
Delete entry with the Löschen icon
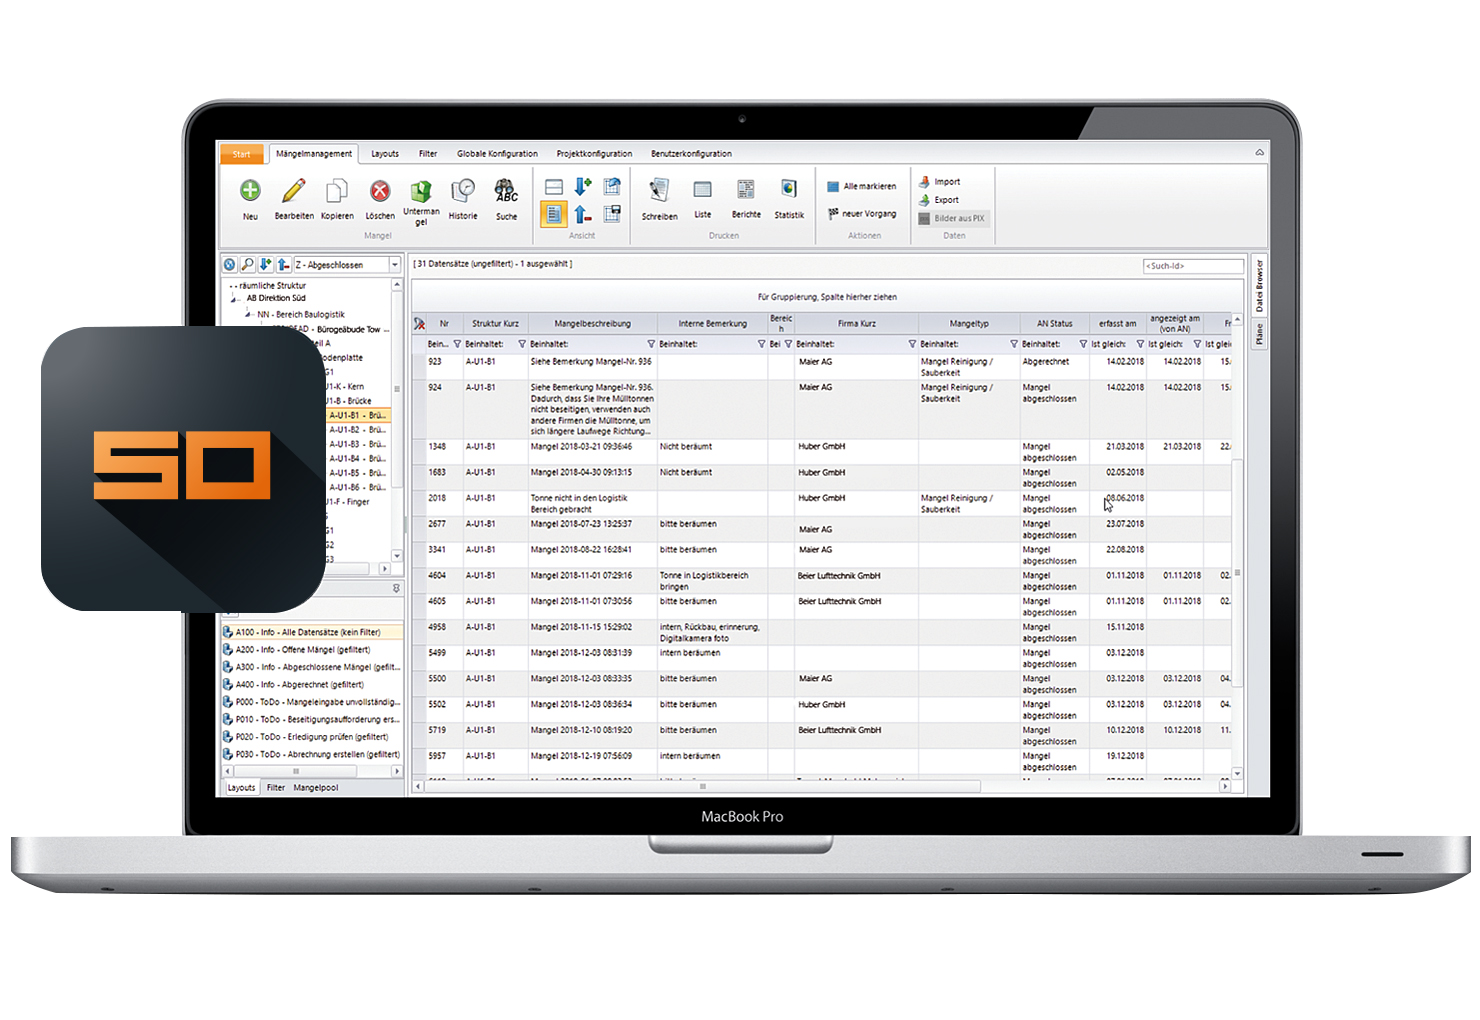(380, 191)
